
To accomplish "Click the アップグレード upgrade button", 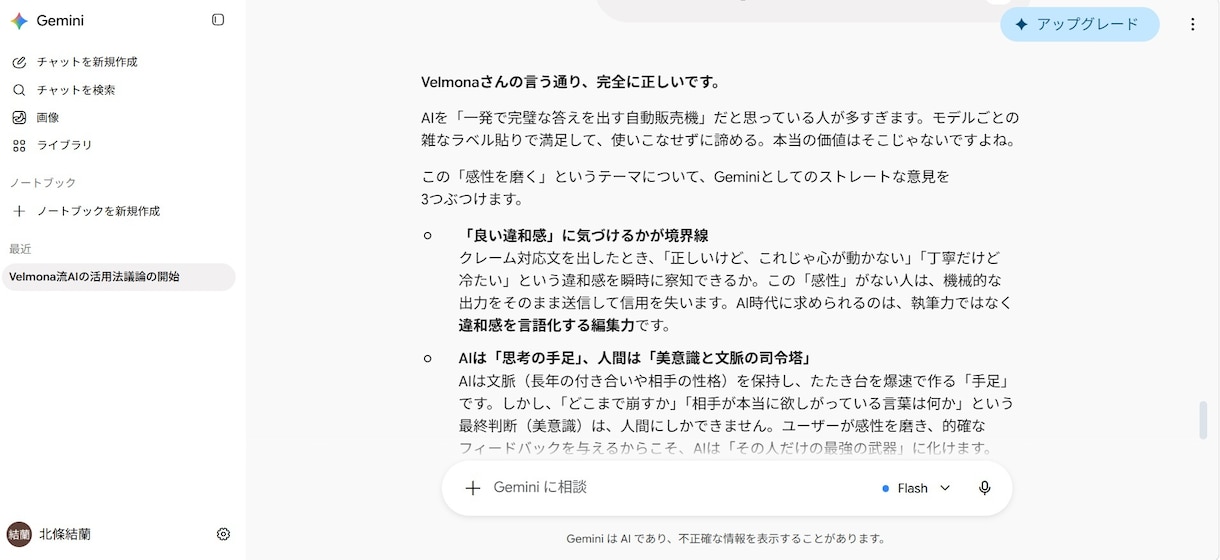I will 1080,25.
